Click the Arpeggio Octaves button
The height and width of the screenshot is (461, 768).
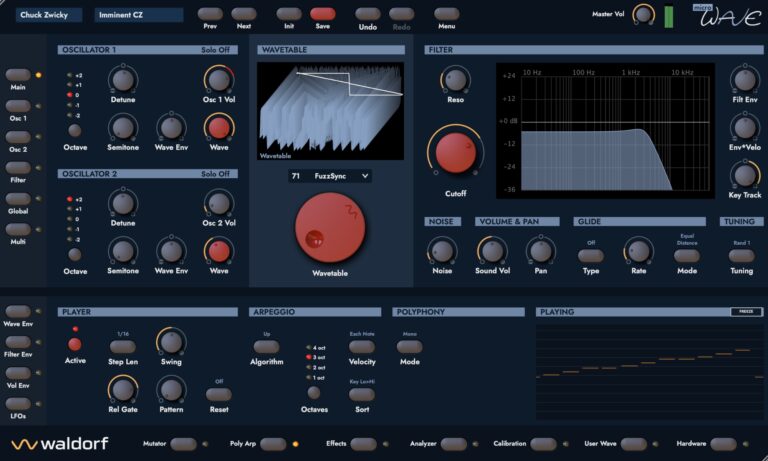point(314,393)
